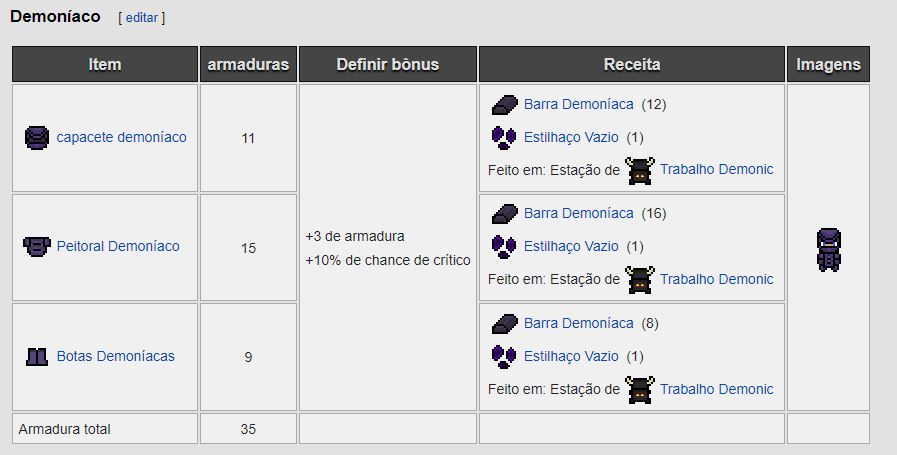Click the Estilhaço Vazio shard icon in chestplate recipe

[503, 246]
